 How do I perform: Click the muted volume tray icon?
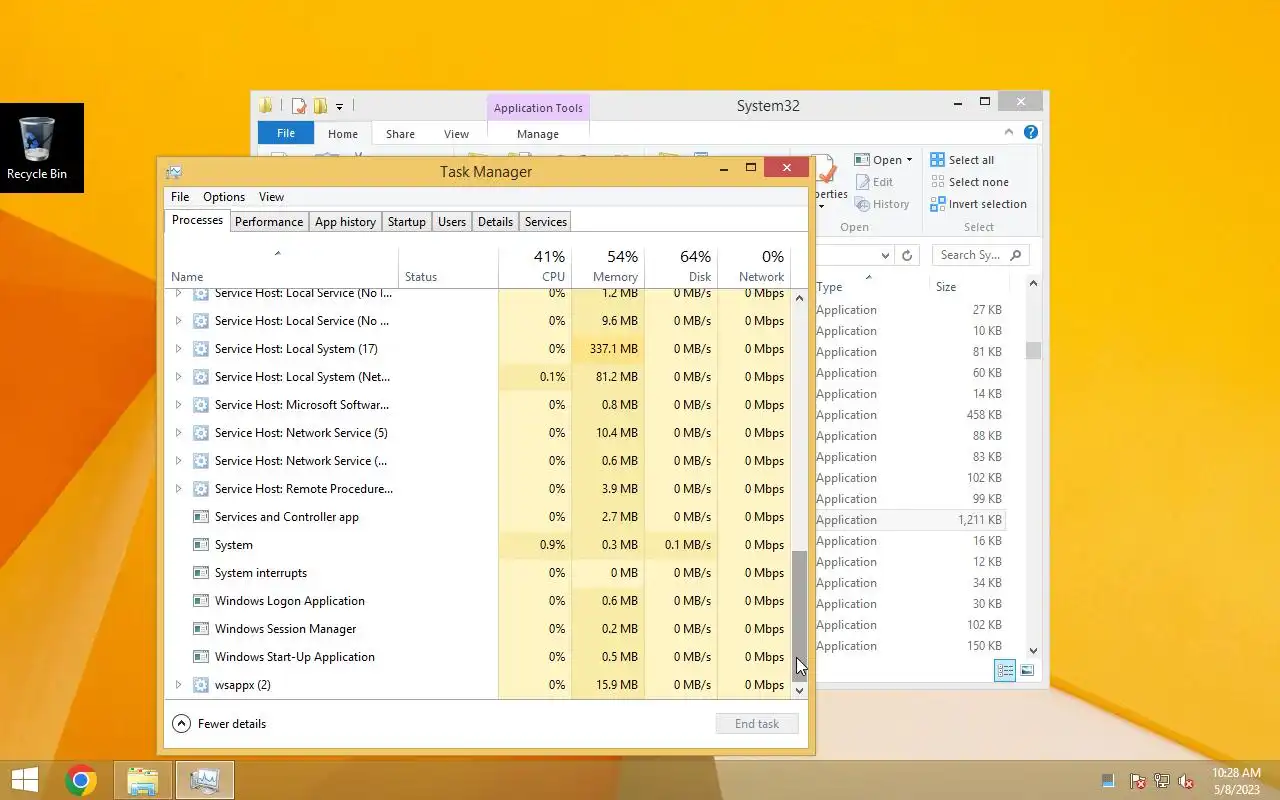click(1186, 781)
